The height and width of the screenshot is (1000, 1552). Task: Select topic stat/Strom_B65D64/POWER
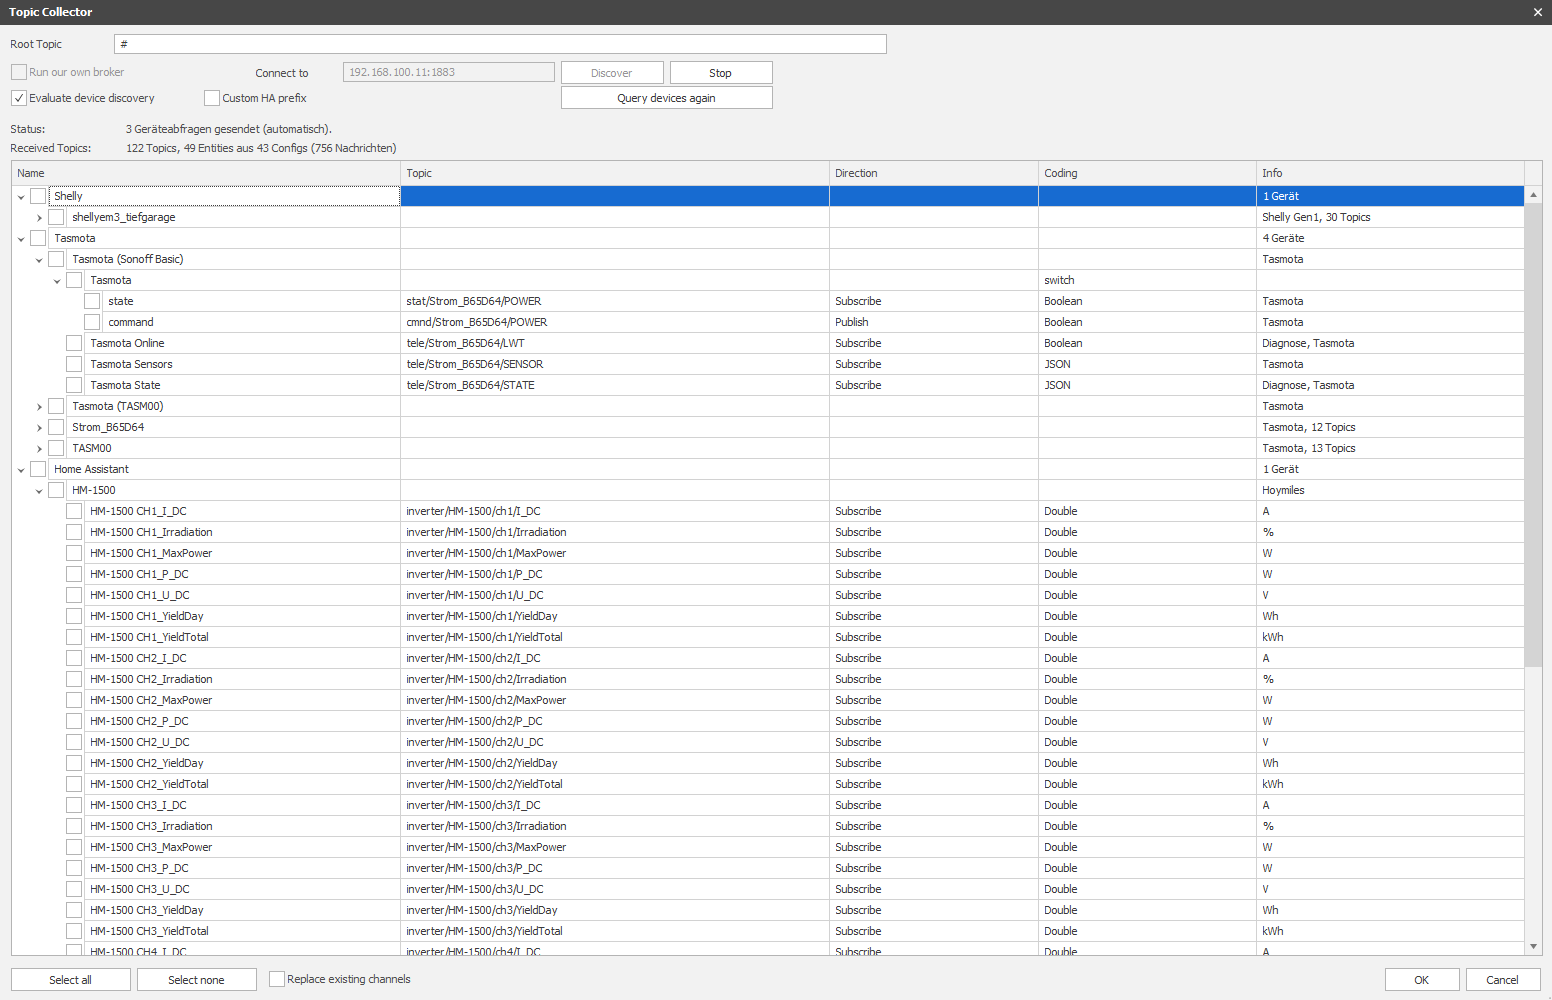click(x=473, y=301)
